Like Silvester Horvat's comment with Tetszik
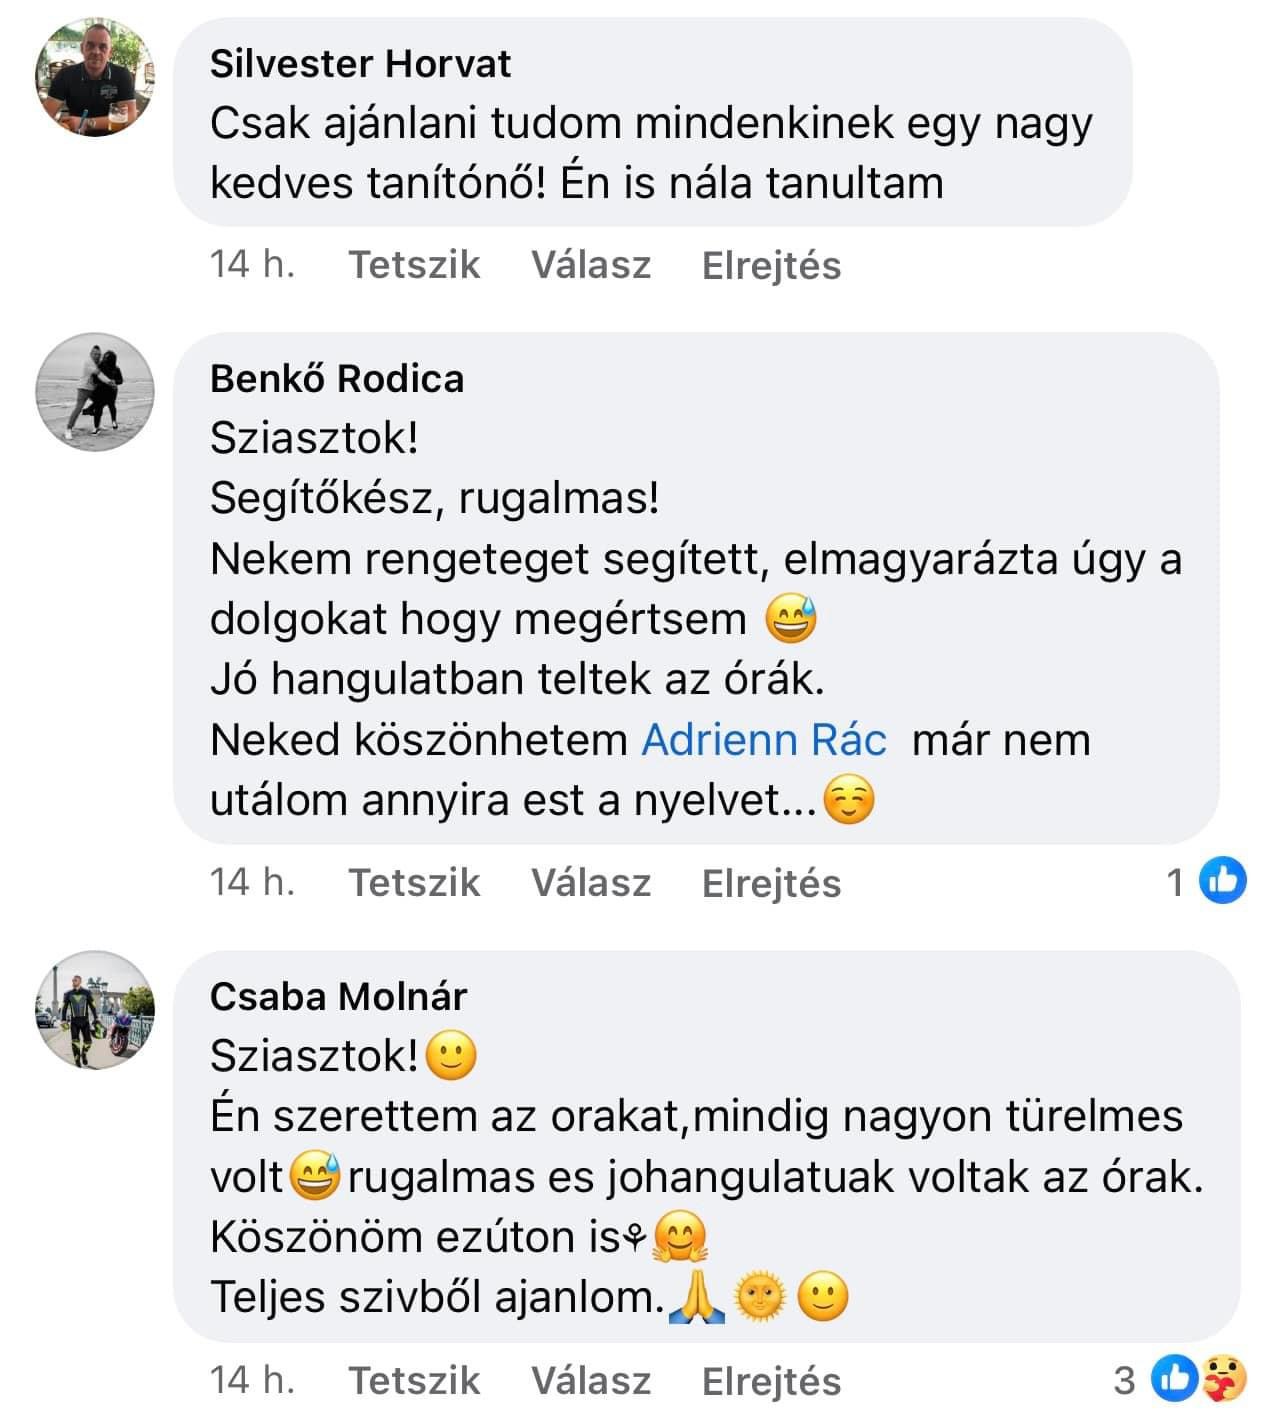 414,265
